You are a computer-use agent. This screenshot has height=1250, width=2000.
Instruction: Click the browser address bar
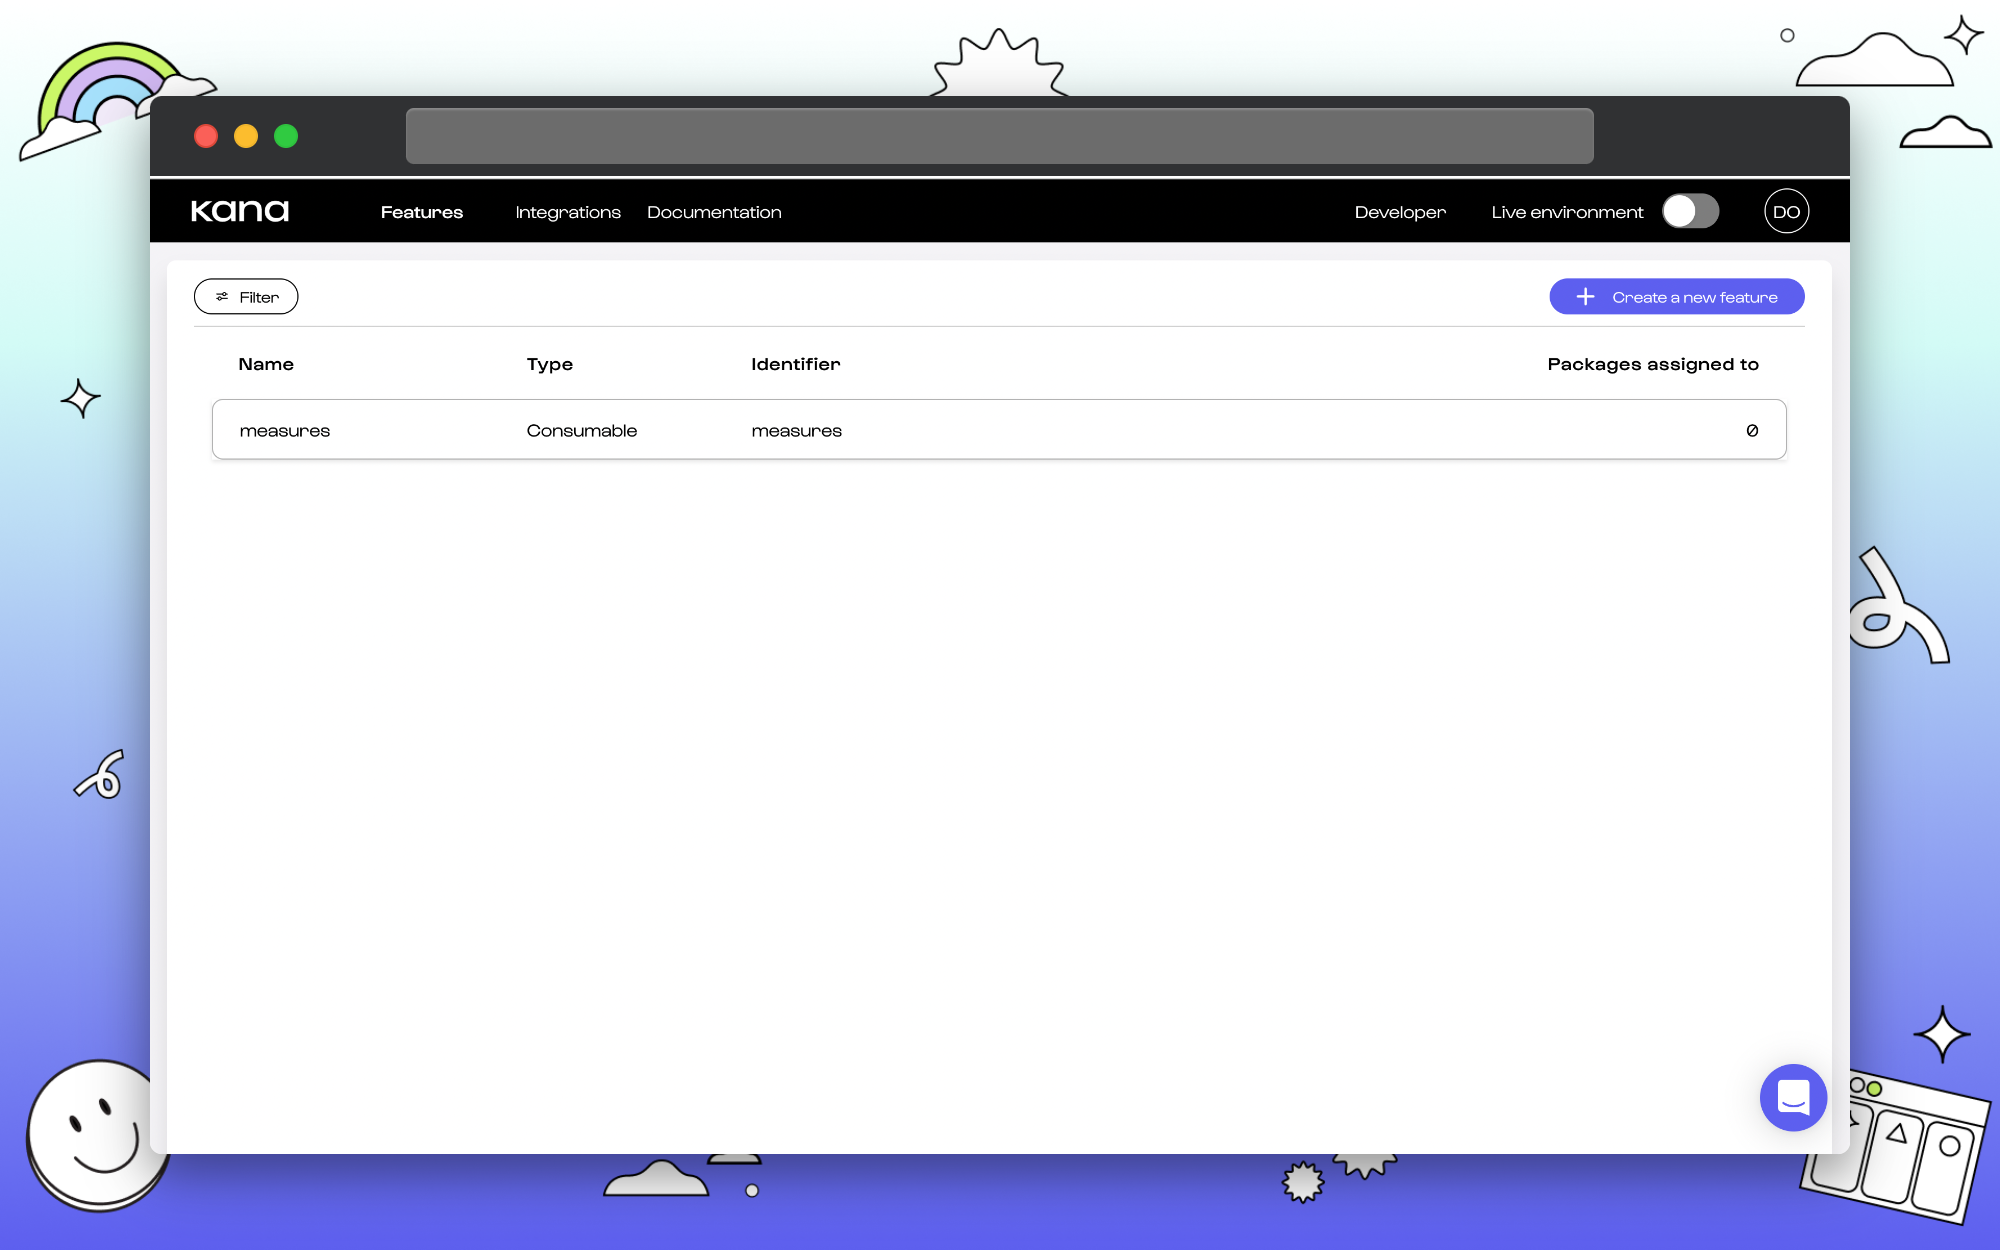tap(999, 136)
